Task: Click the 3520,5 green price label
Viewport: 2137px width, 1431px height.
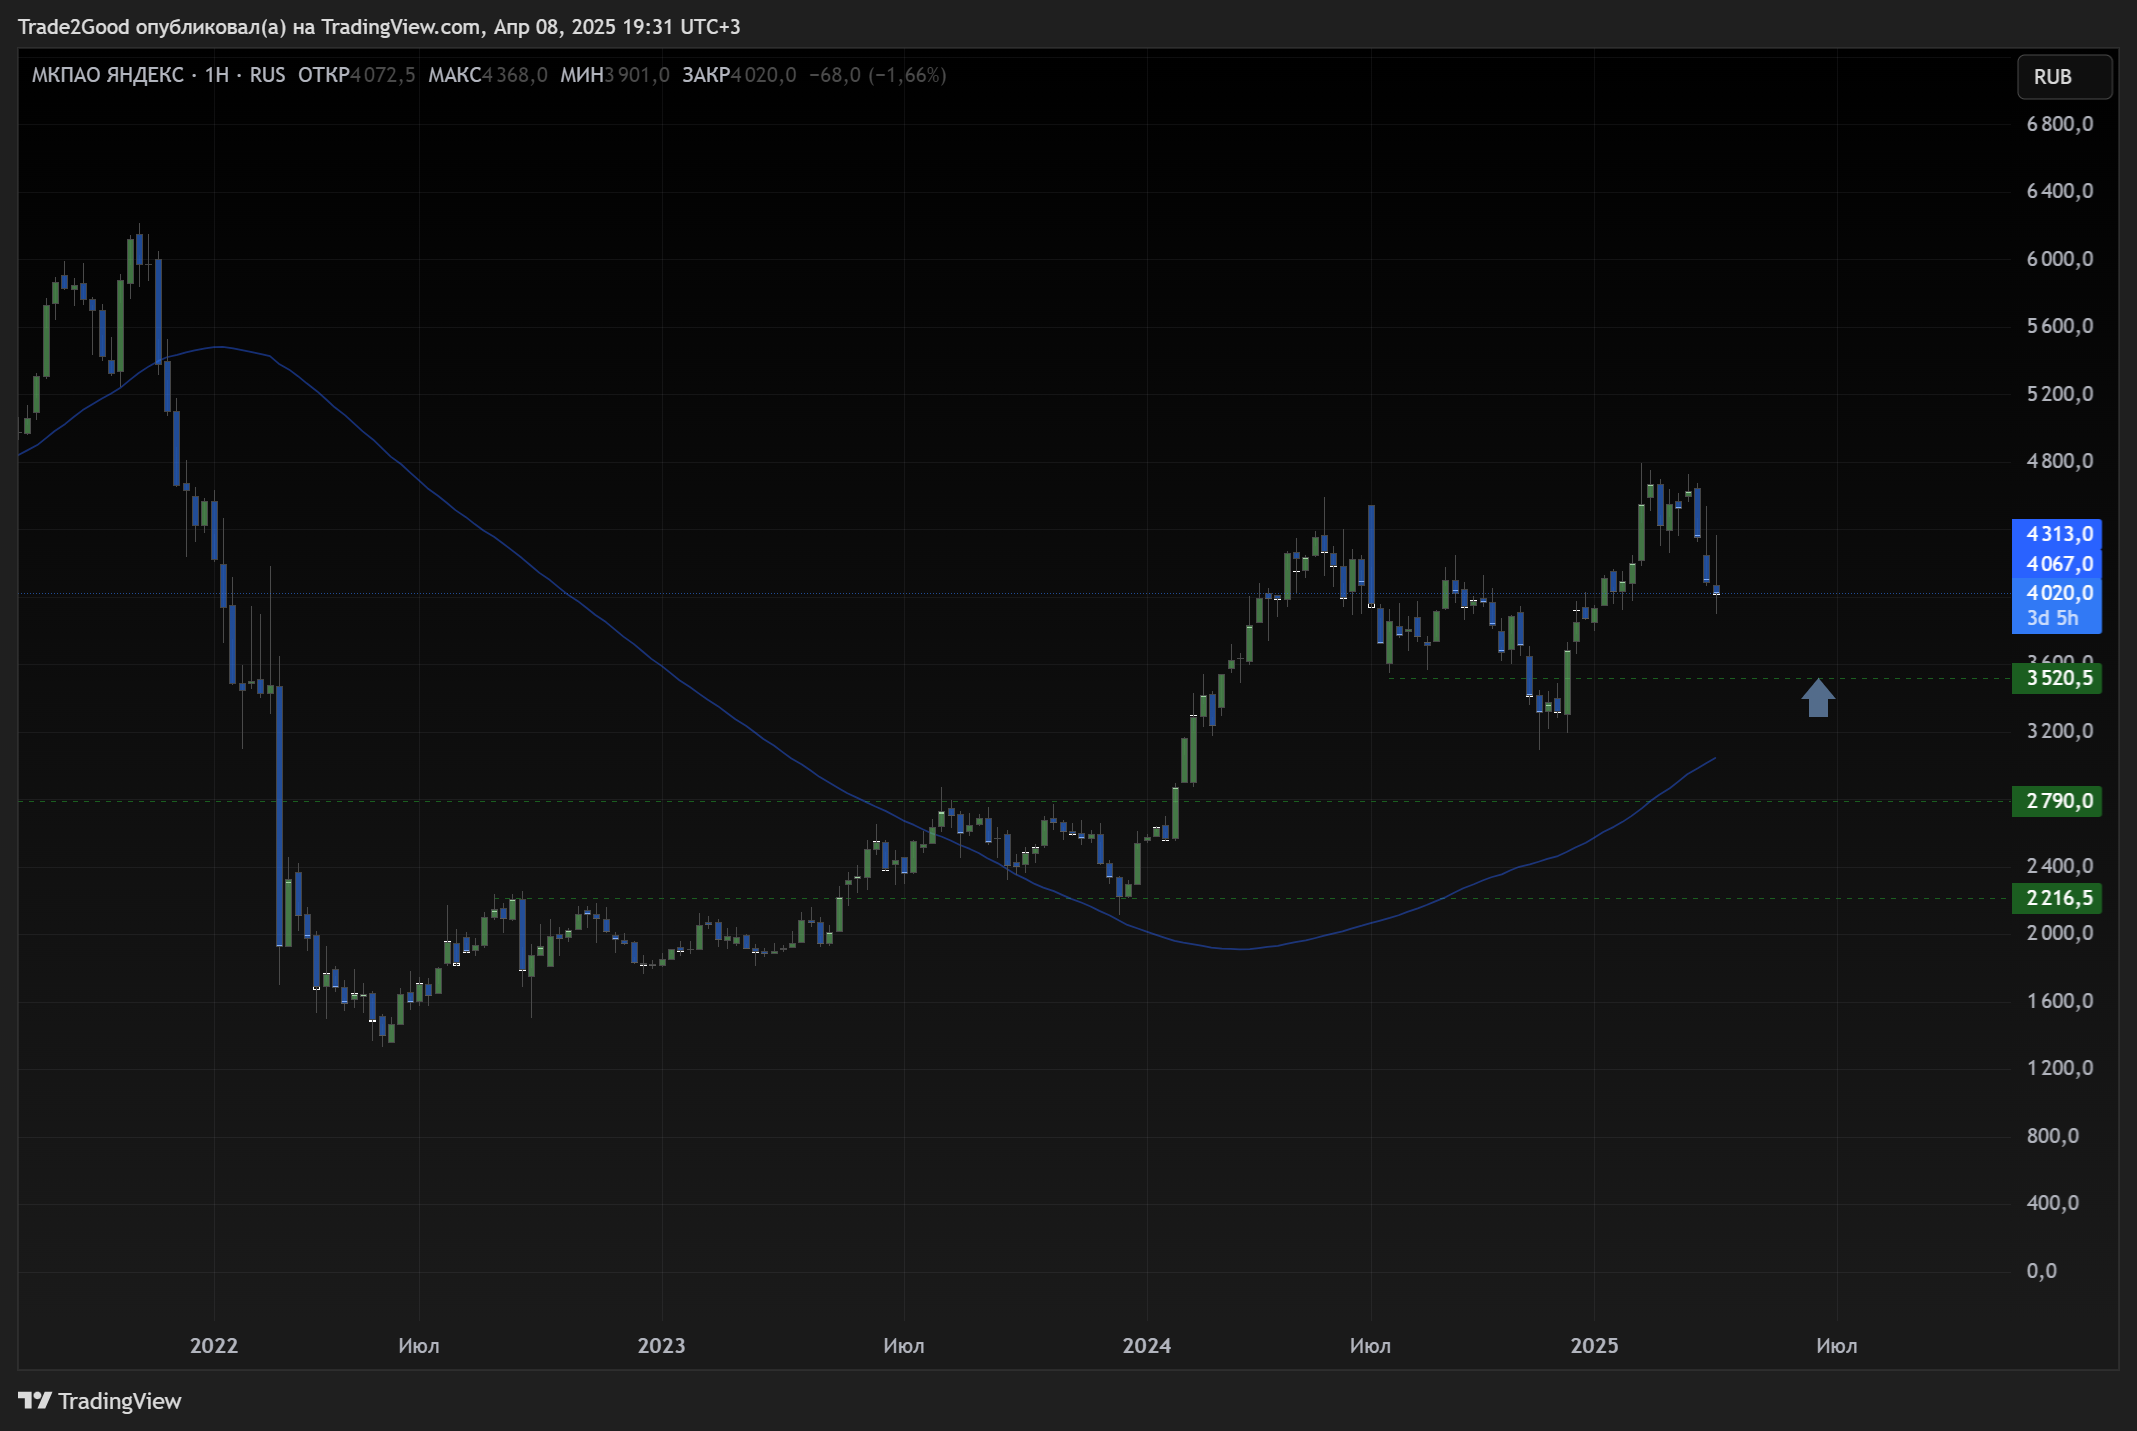Action: click(x=2057, y=678)
